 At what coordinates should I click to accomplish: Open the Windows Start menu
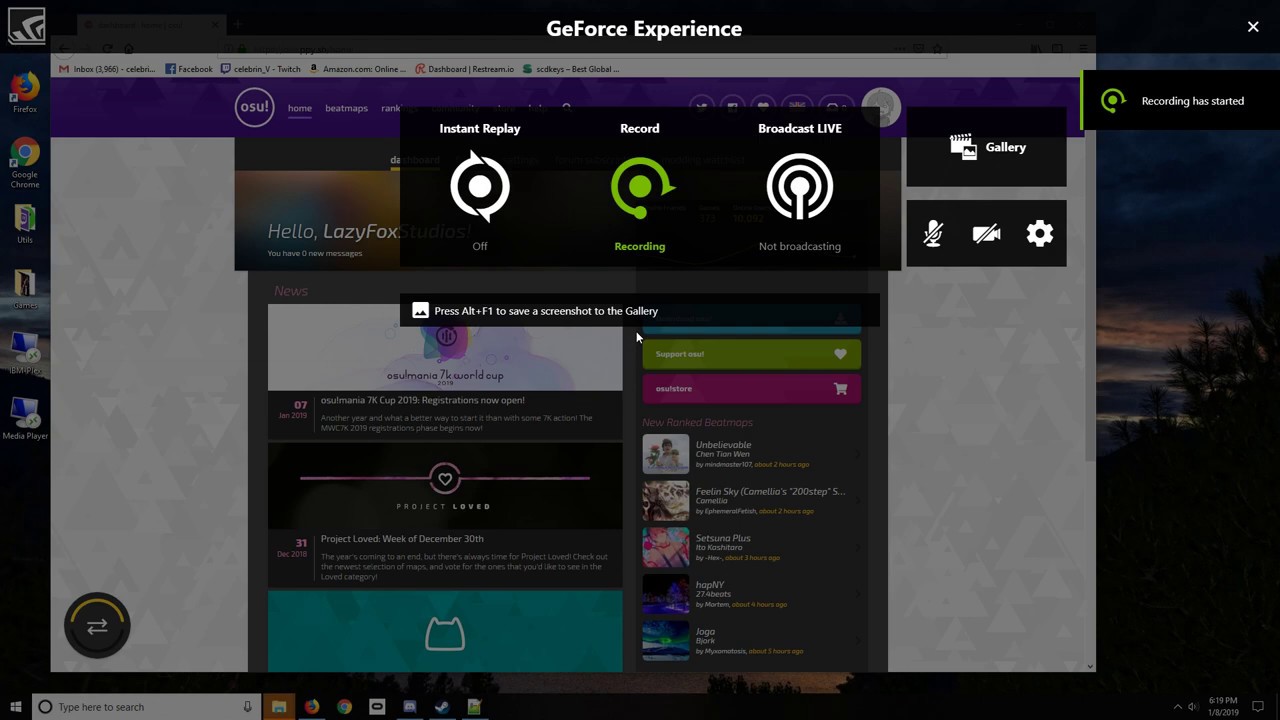[15, 707]
